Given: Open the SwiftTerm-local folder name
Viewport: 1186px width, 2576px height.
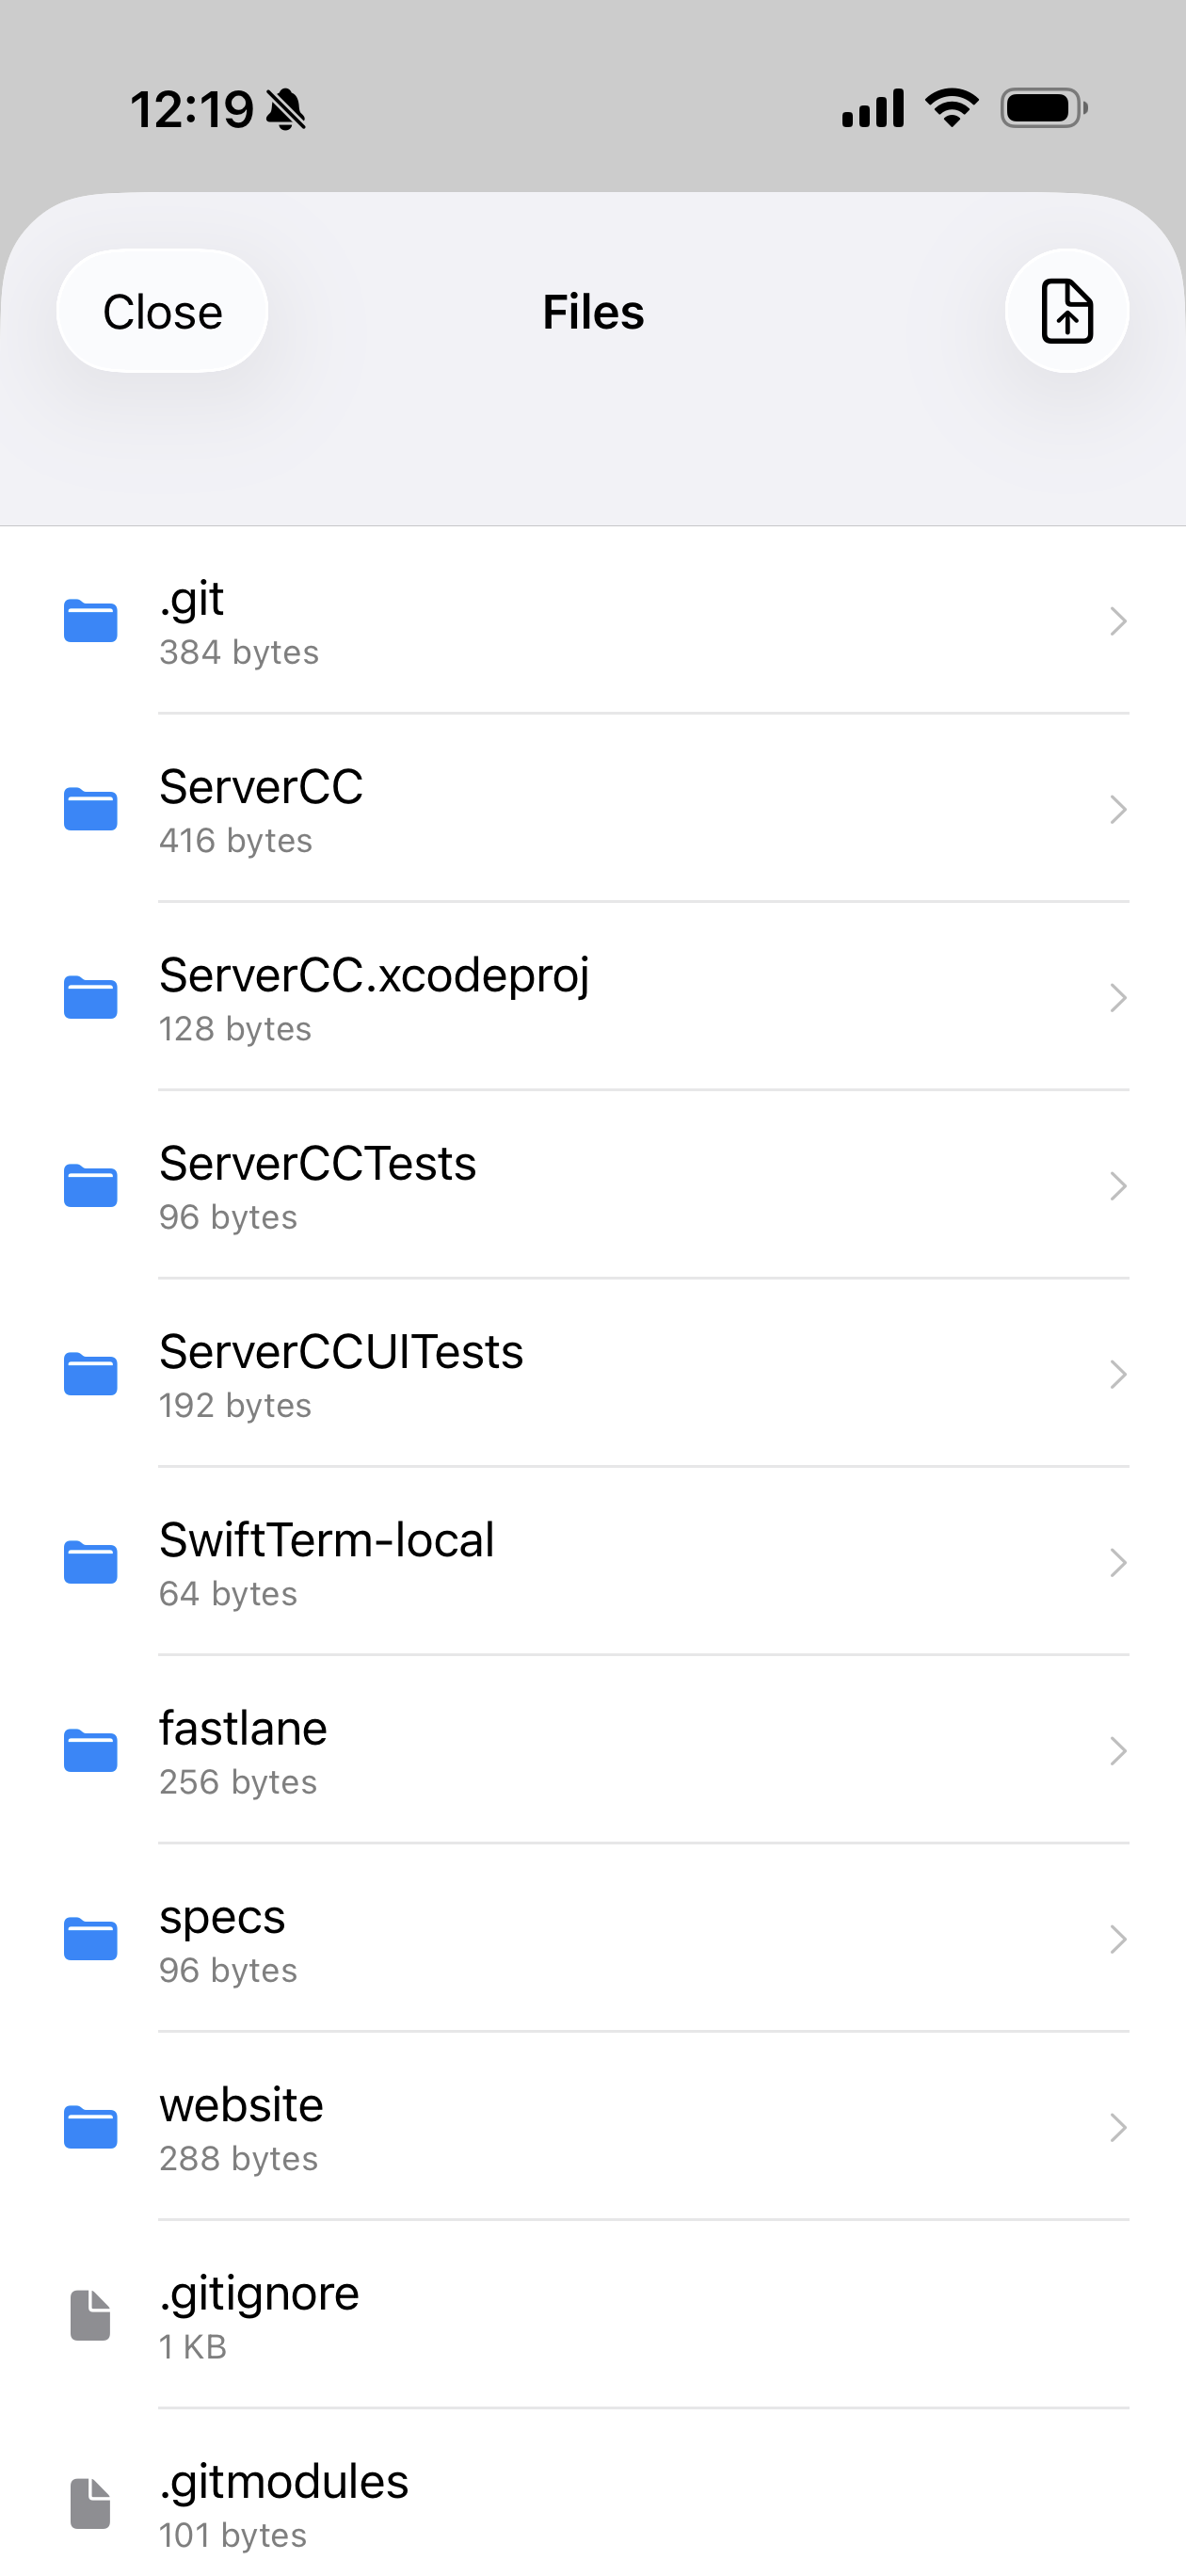Looking at the screenshot, I should coord(326,1540).
